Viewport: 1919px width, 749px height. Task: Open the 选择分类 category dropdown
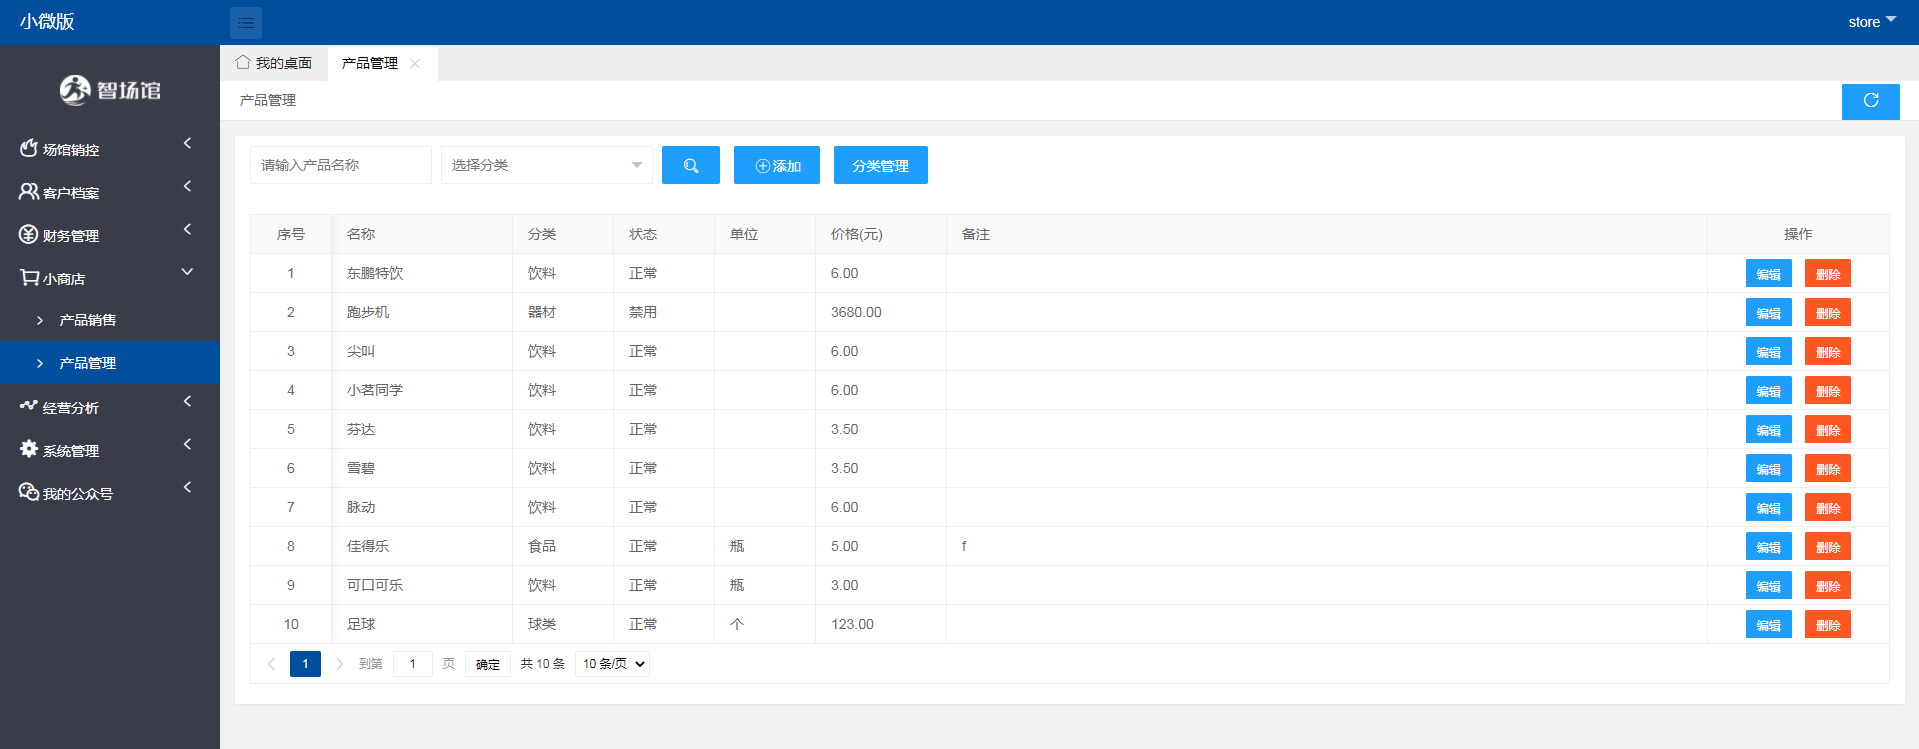pos(546,165)
